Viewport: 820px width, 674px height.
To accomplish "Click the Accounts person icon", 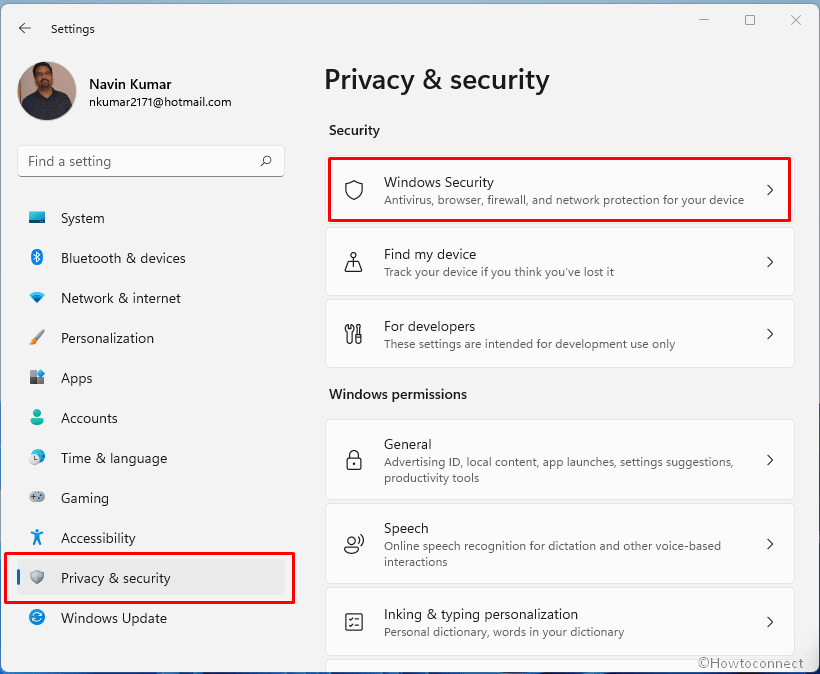I will point(37,417).
